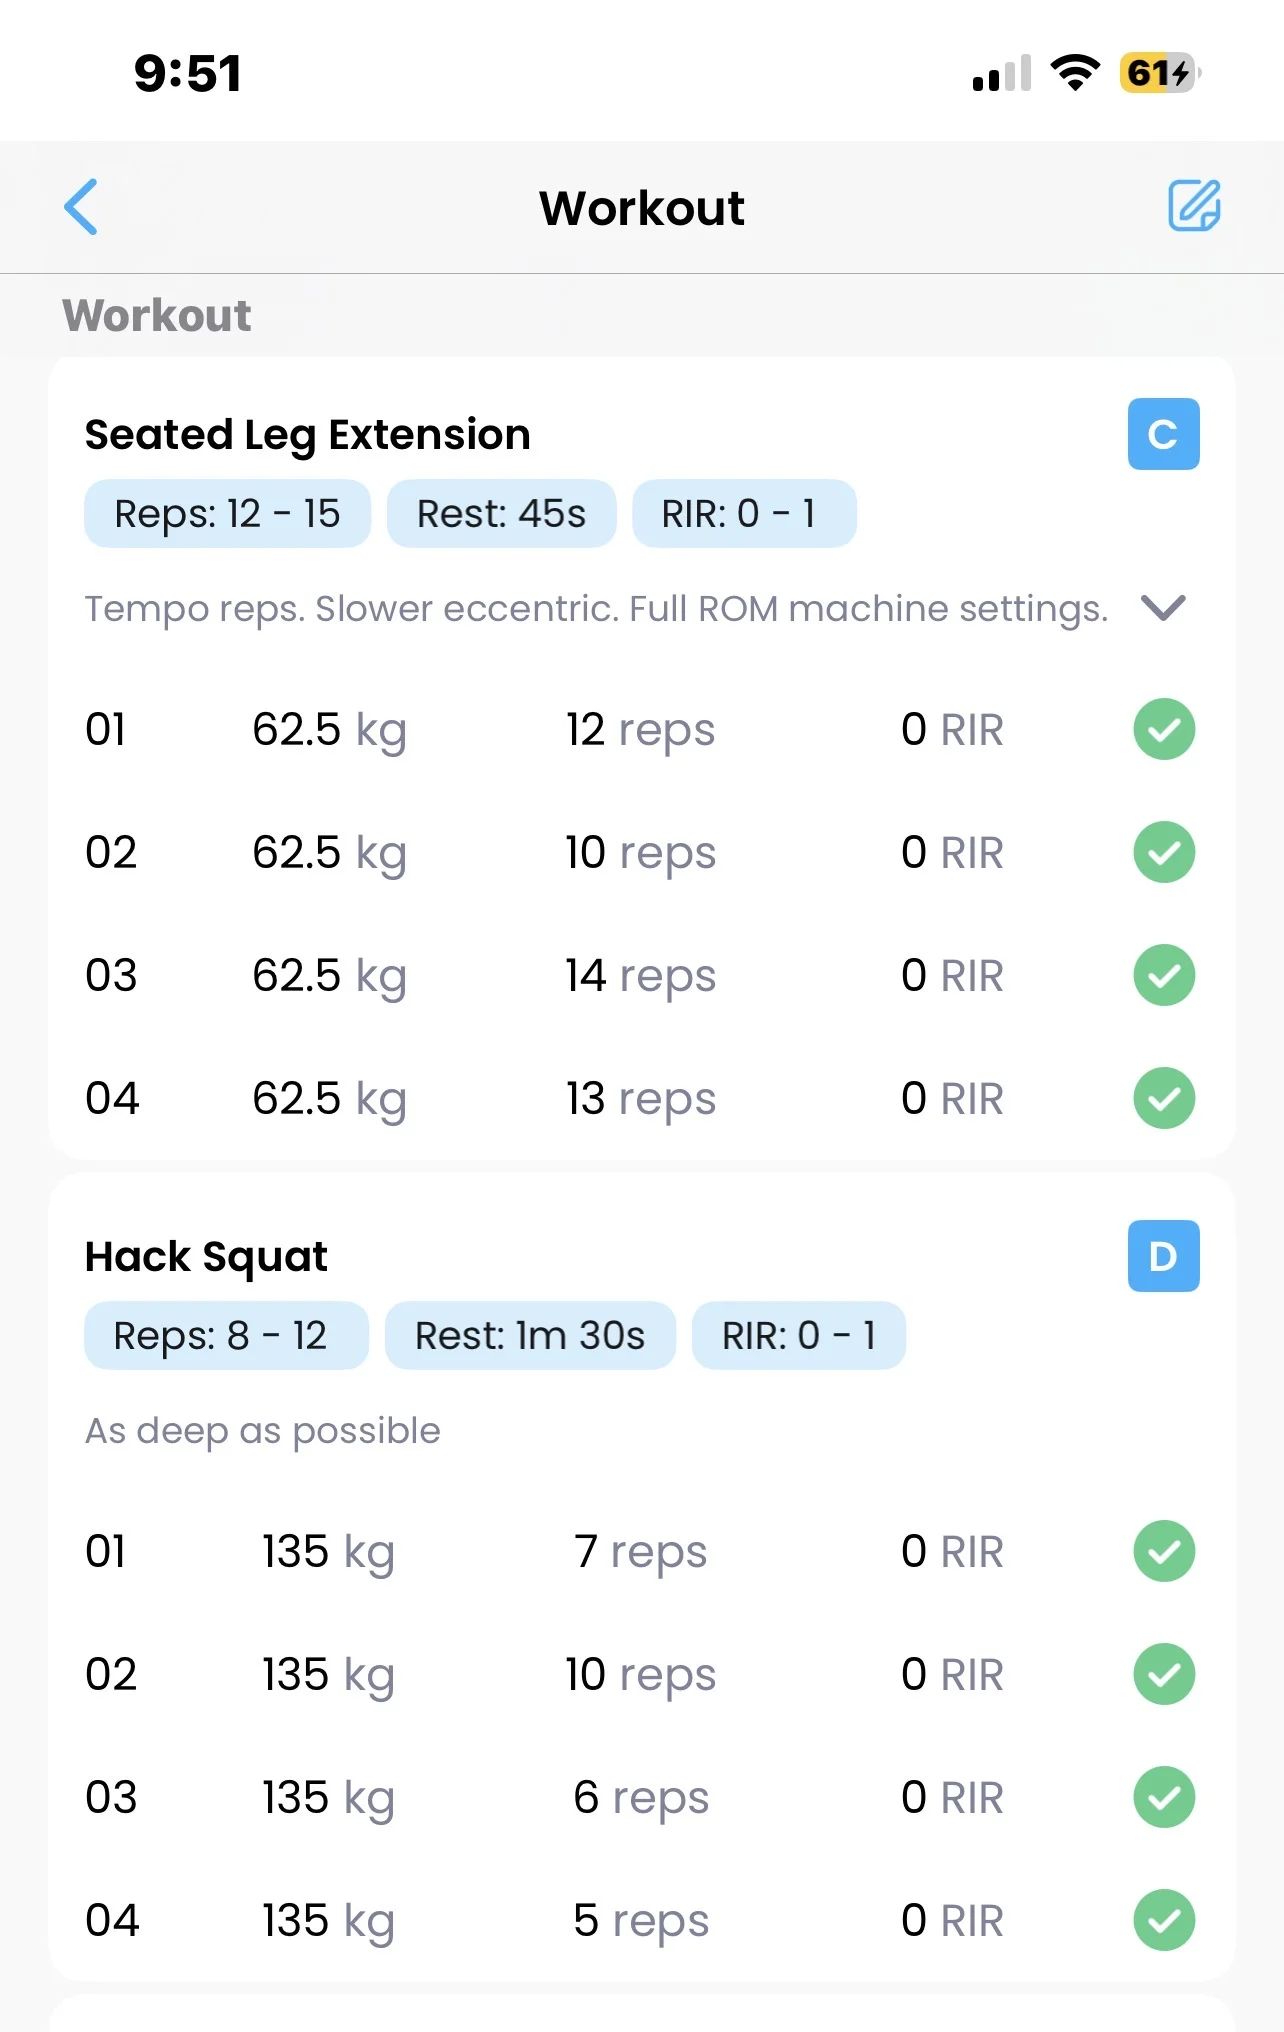Edit 62.5 kg weight for set 02
This screenshot has width=1284, height=2032.
coord(329,853)
